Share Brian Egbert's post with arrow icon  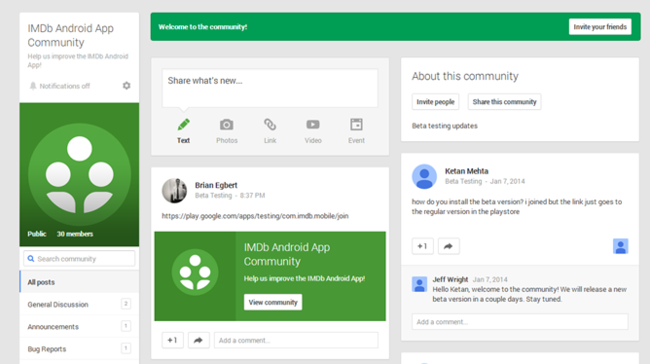coord(199,340)
